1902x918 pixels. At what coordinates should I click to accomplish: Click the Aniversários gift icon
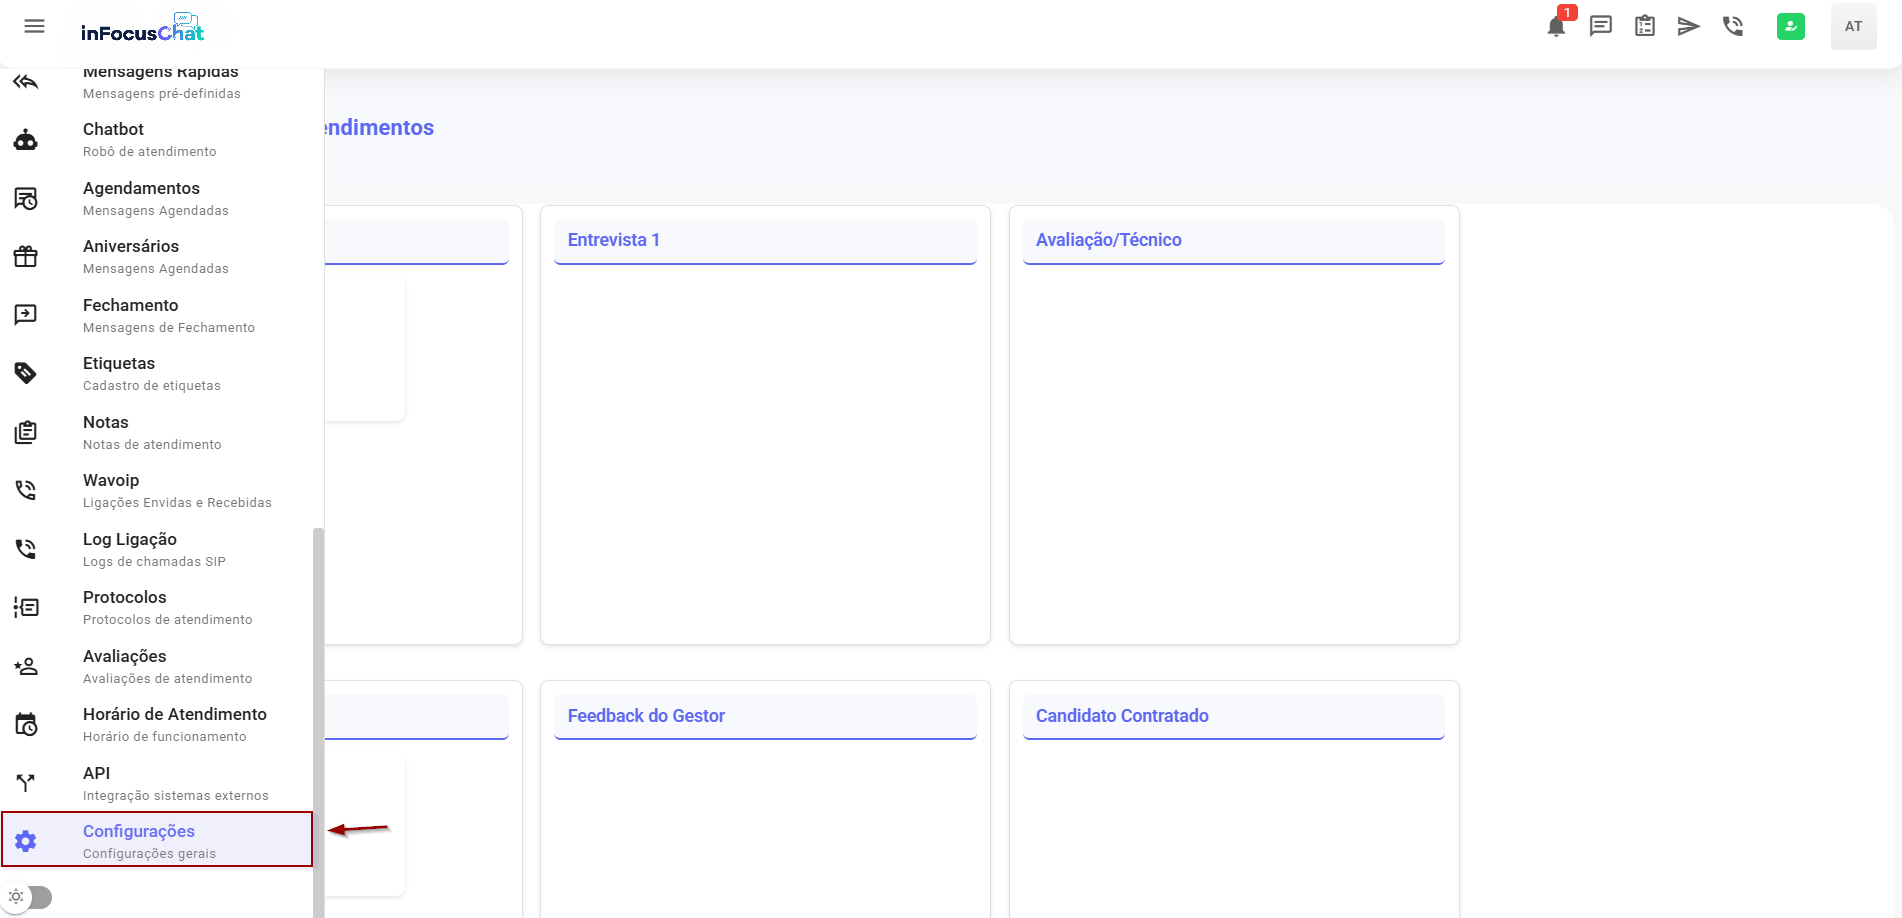tap(26, 257)
